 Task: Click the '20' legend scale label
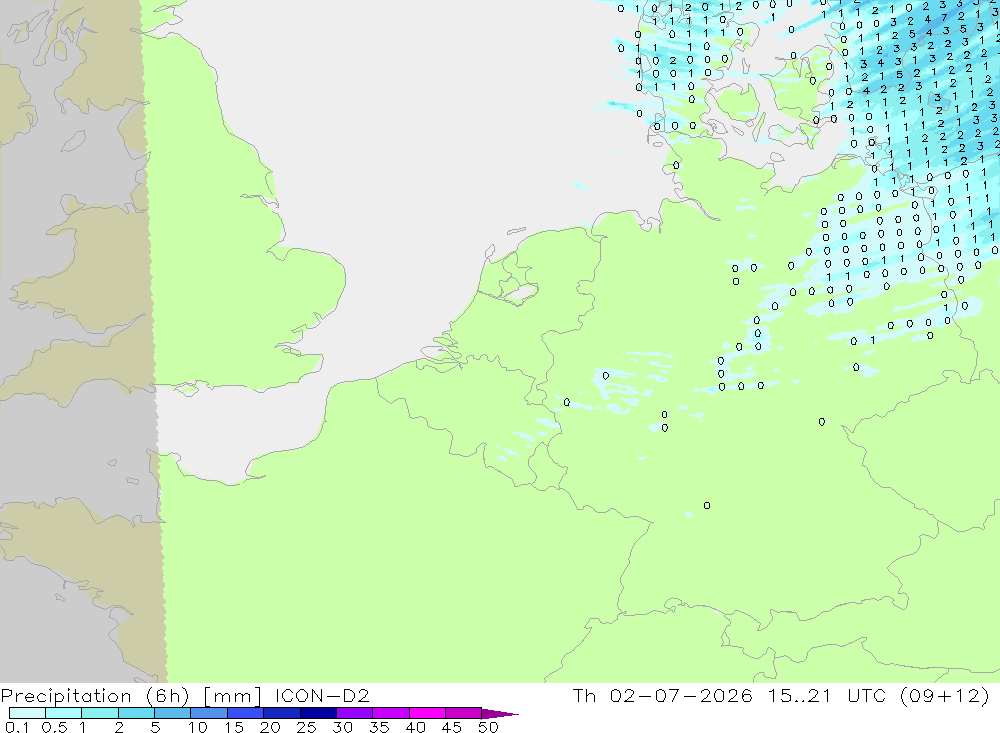point(270,727)
